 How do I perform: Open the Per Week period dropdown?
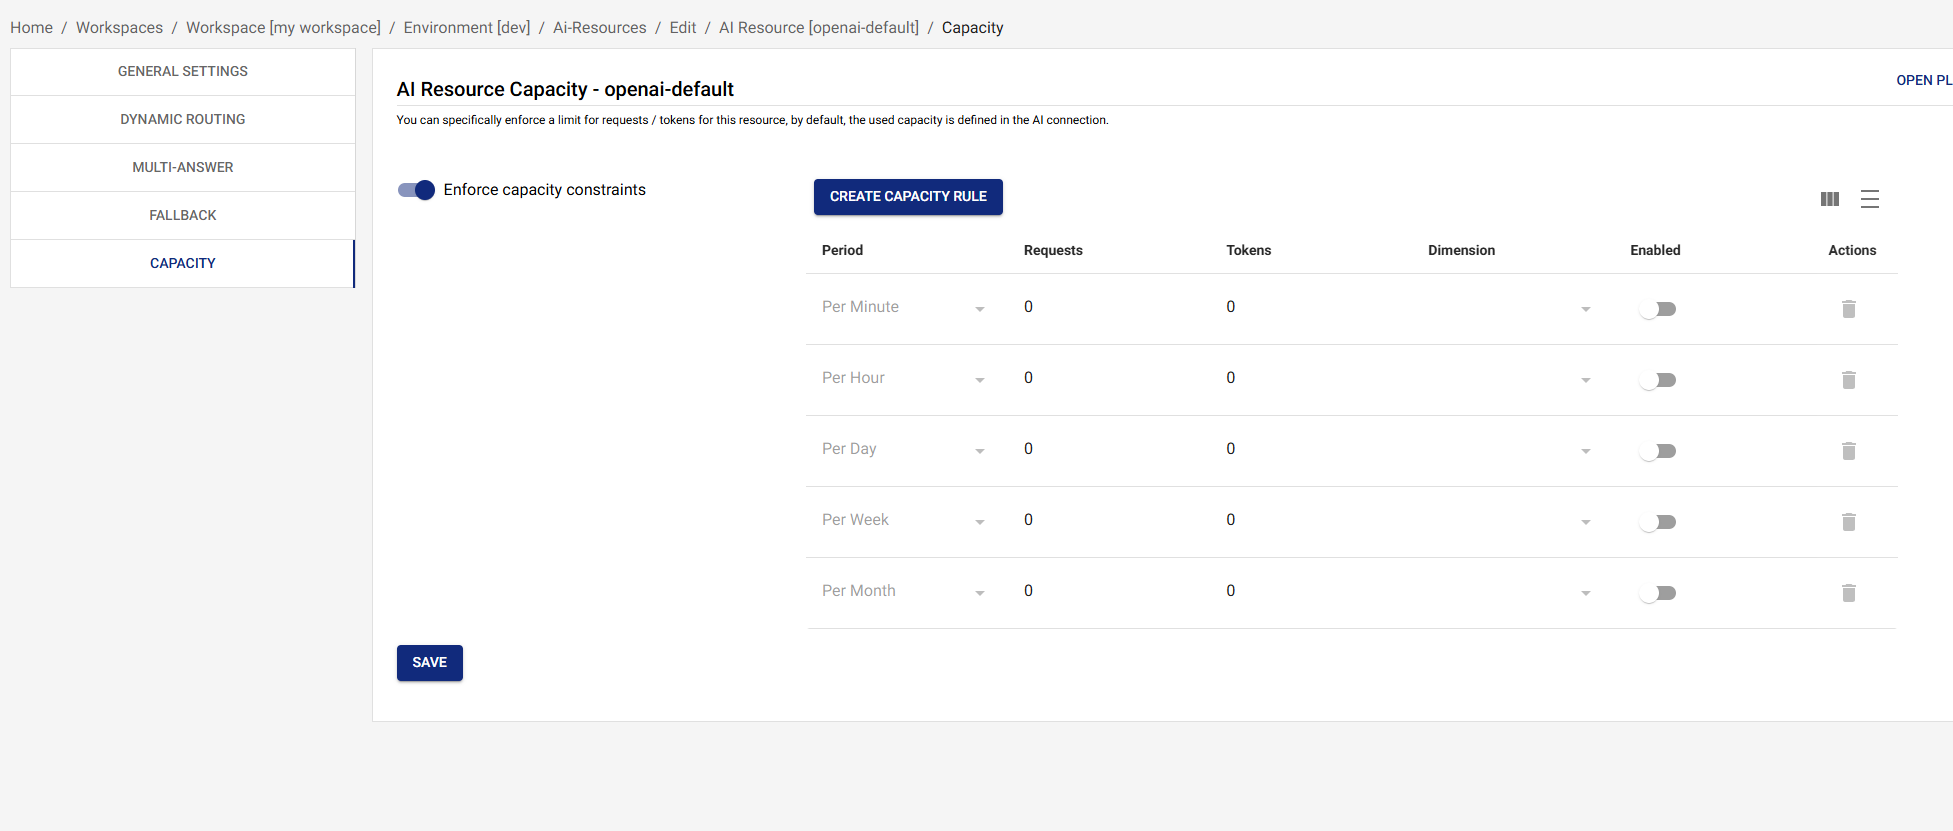[x=905, y=520]
